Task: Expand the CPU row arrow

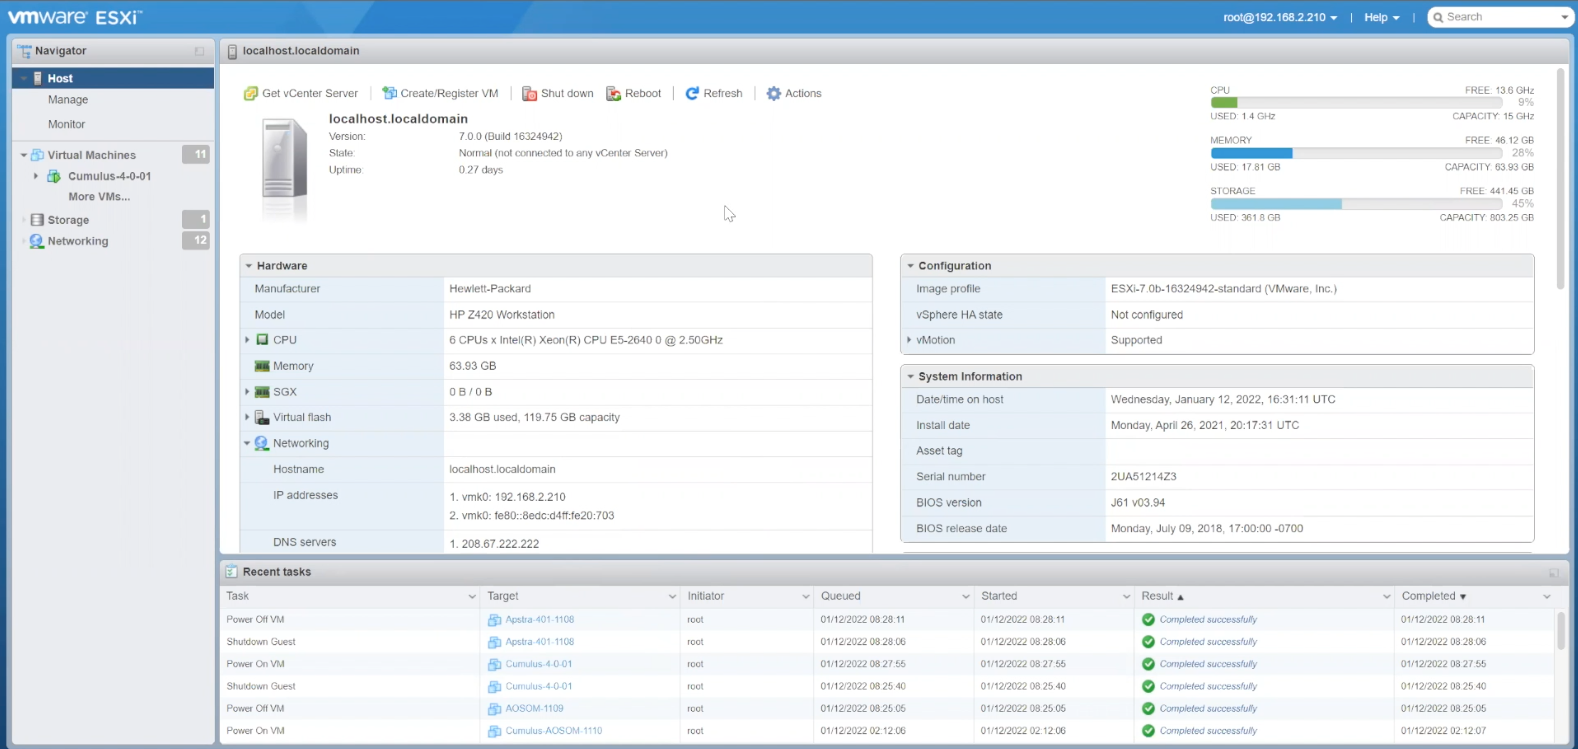Action: coord(247,340)
